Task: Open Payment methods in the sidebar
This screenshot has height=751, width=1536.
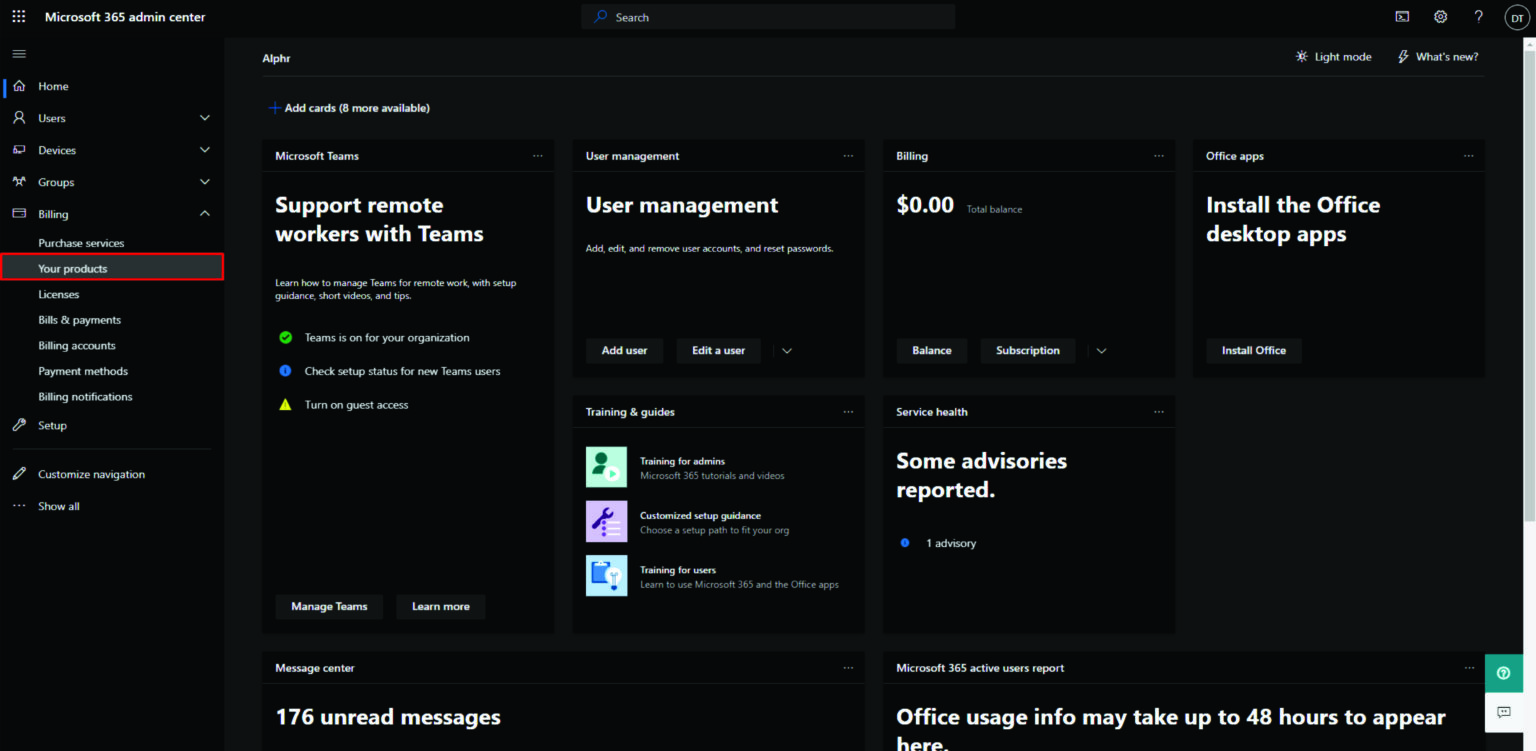Action: point(83,371)
